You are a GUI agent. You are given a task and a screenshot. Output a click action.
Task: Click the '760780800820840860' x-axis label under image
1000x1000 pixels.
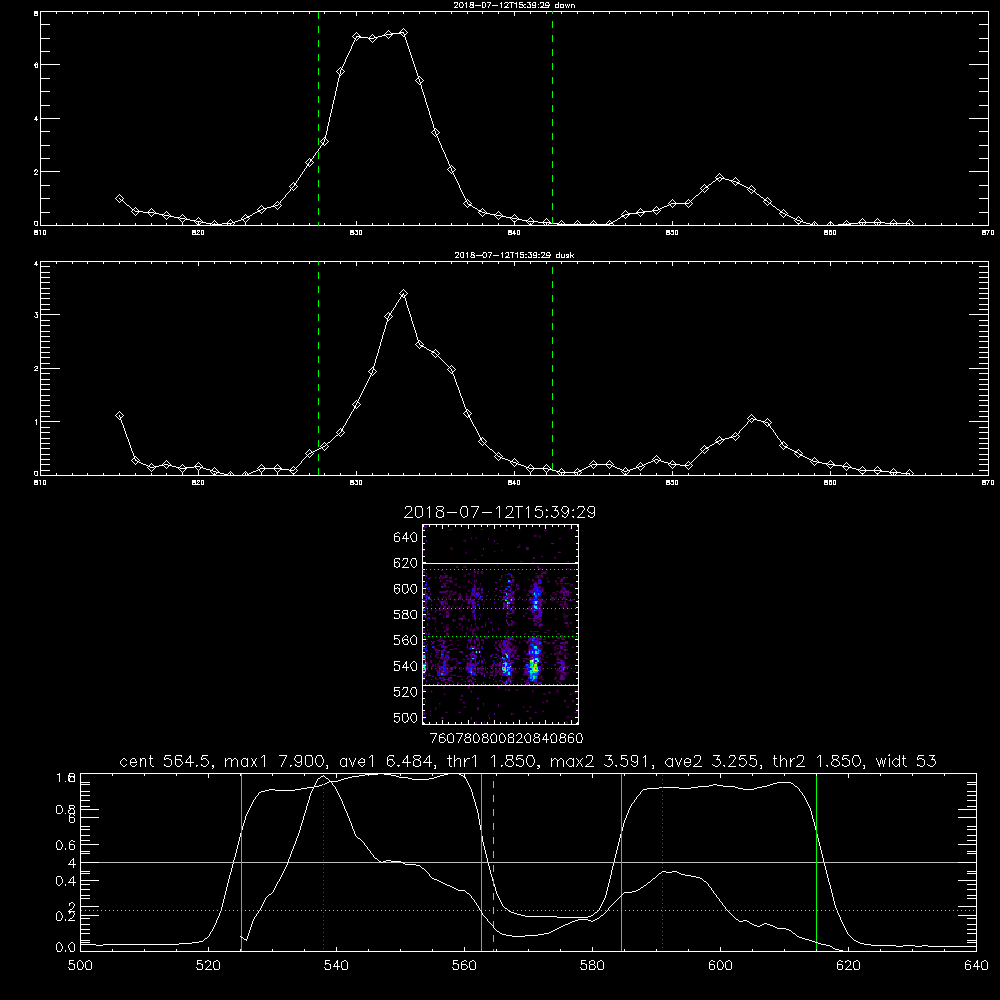tap(506, 739)
